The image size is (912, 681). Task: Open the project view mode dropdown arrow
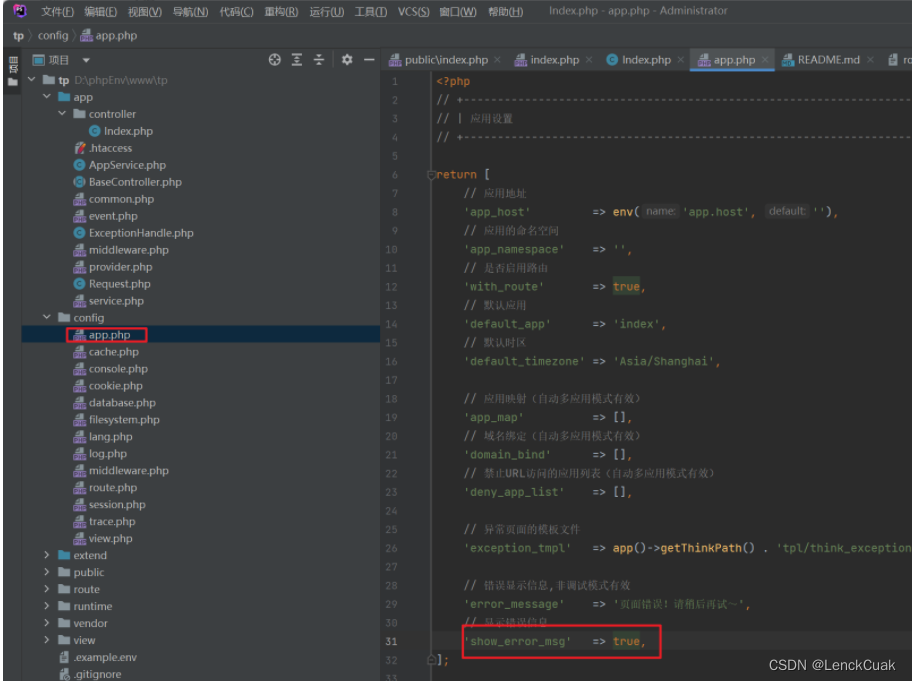(86, 60)
